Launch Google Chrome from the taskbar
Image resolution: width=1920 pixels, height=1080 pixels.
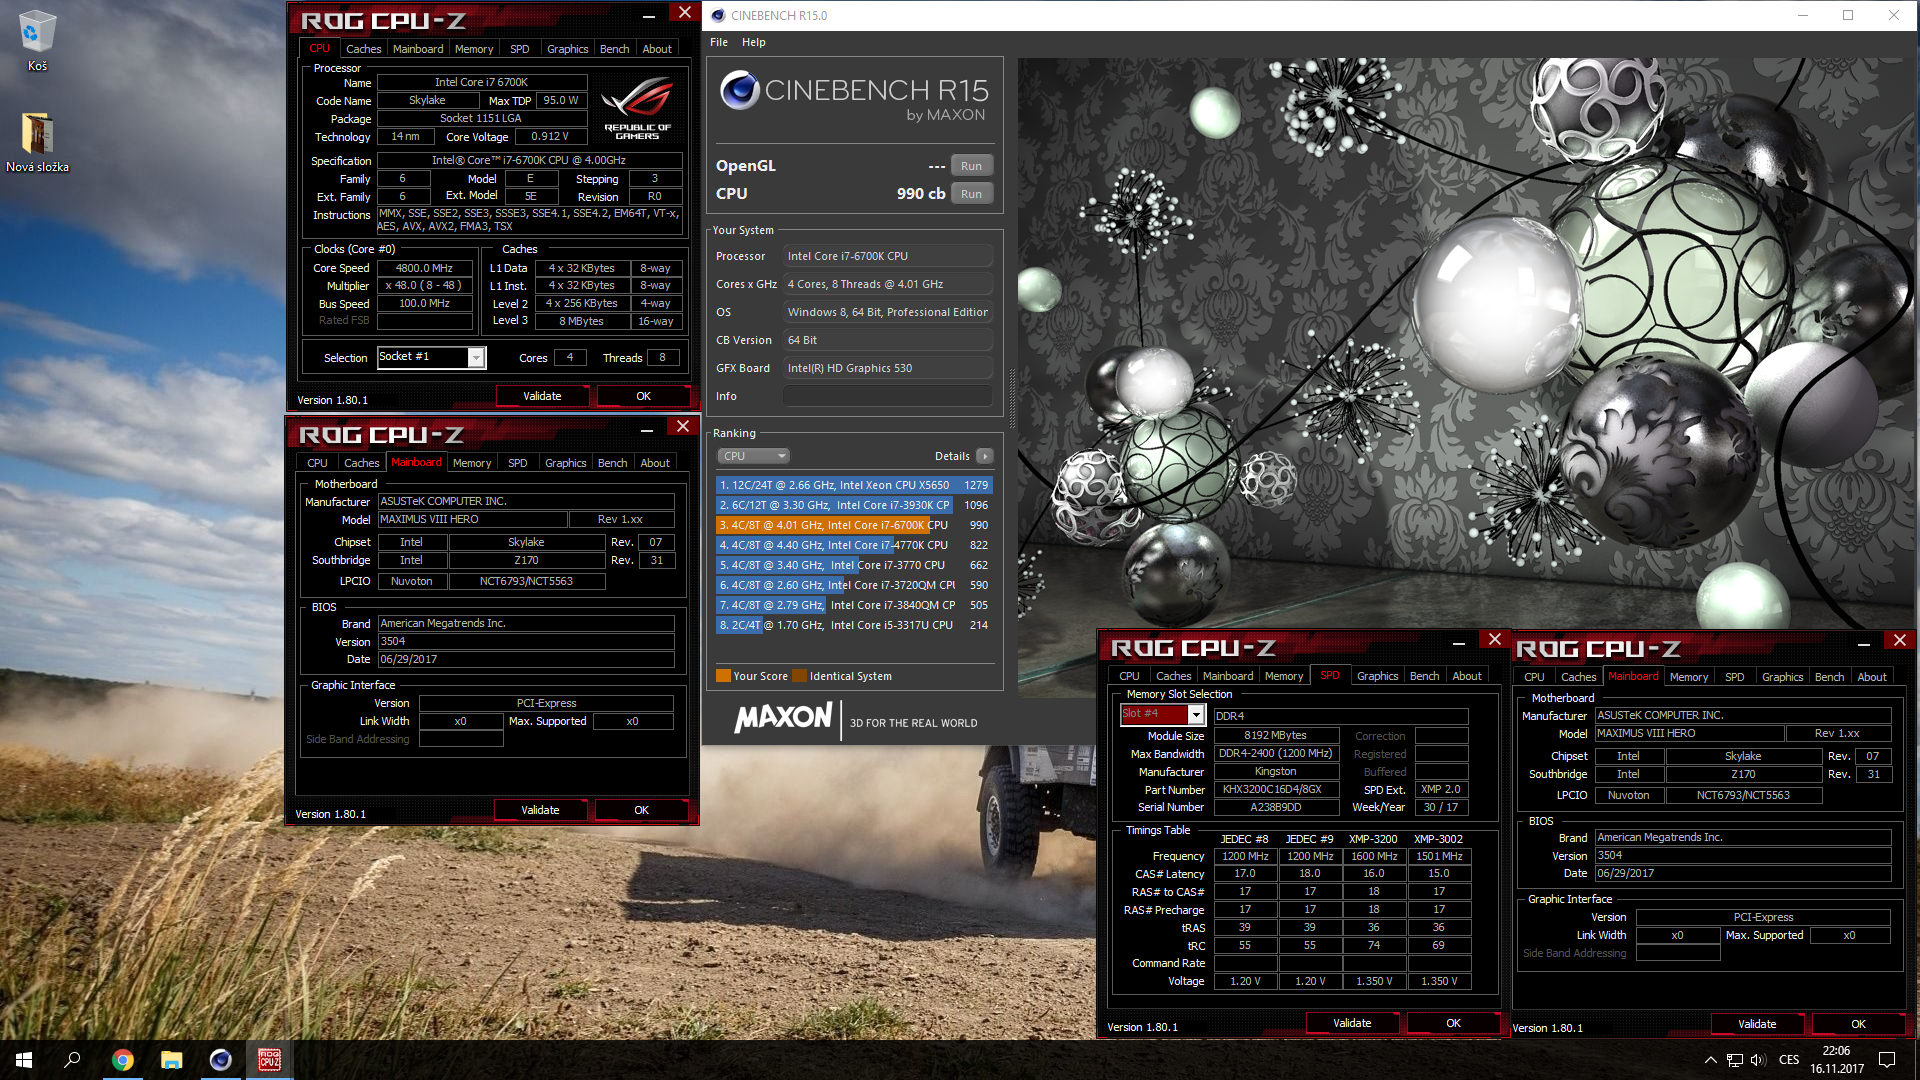122,1060
